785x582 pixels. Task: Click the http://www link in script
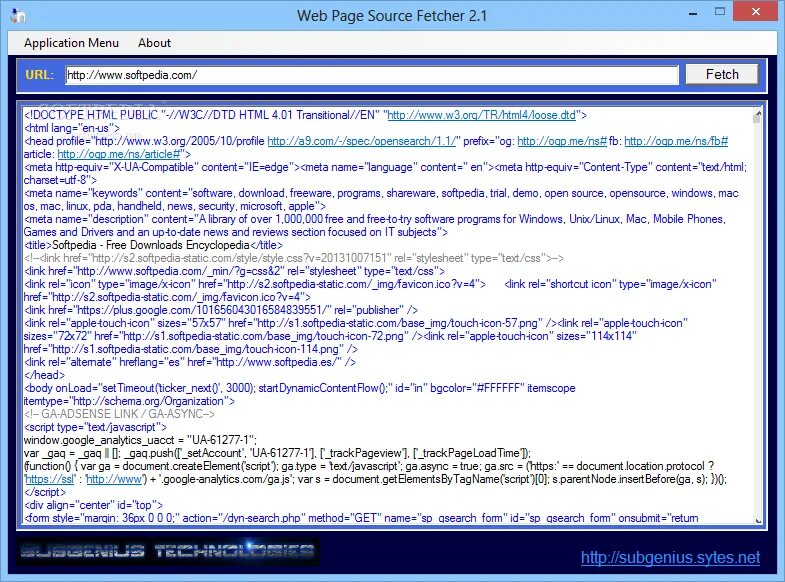tap(114, 479)
